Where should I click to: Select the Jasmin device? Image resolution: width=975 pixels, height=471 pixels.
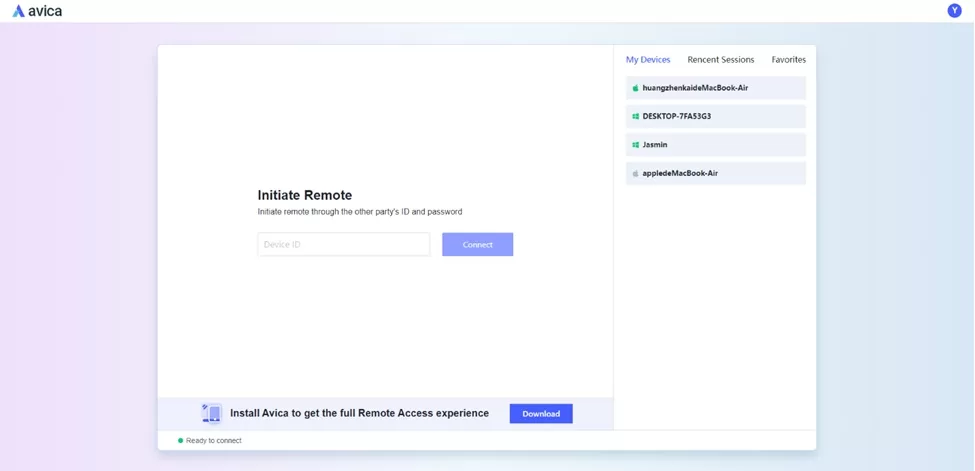pyautogui.click(x=716, y=145)
